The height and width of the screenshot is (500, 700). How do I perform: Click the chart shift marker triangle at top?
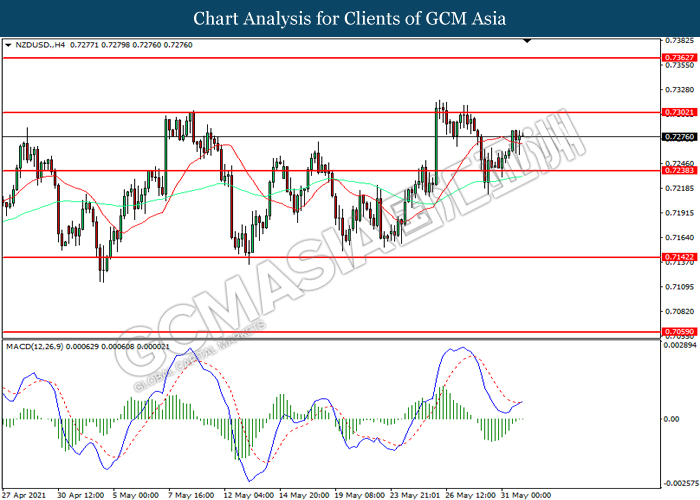point(527,43)
